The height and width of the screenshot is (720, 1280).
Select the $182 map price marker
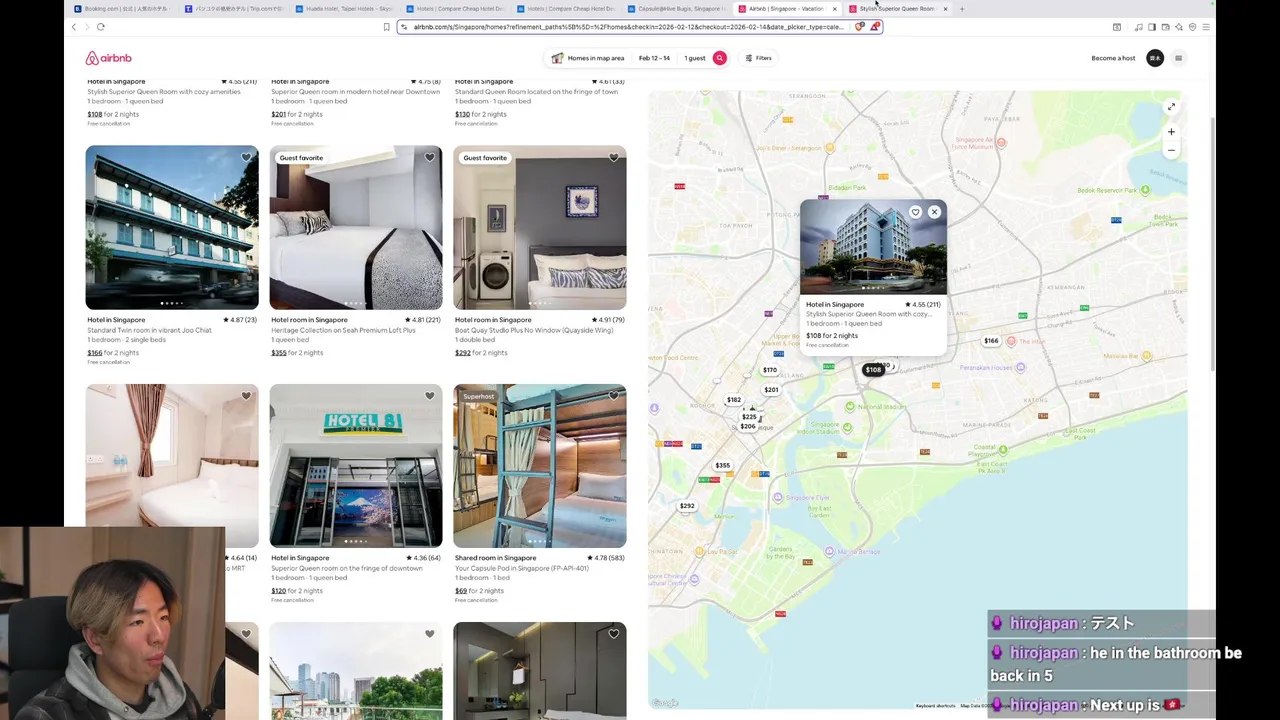[x=734, y=400]
